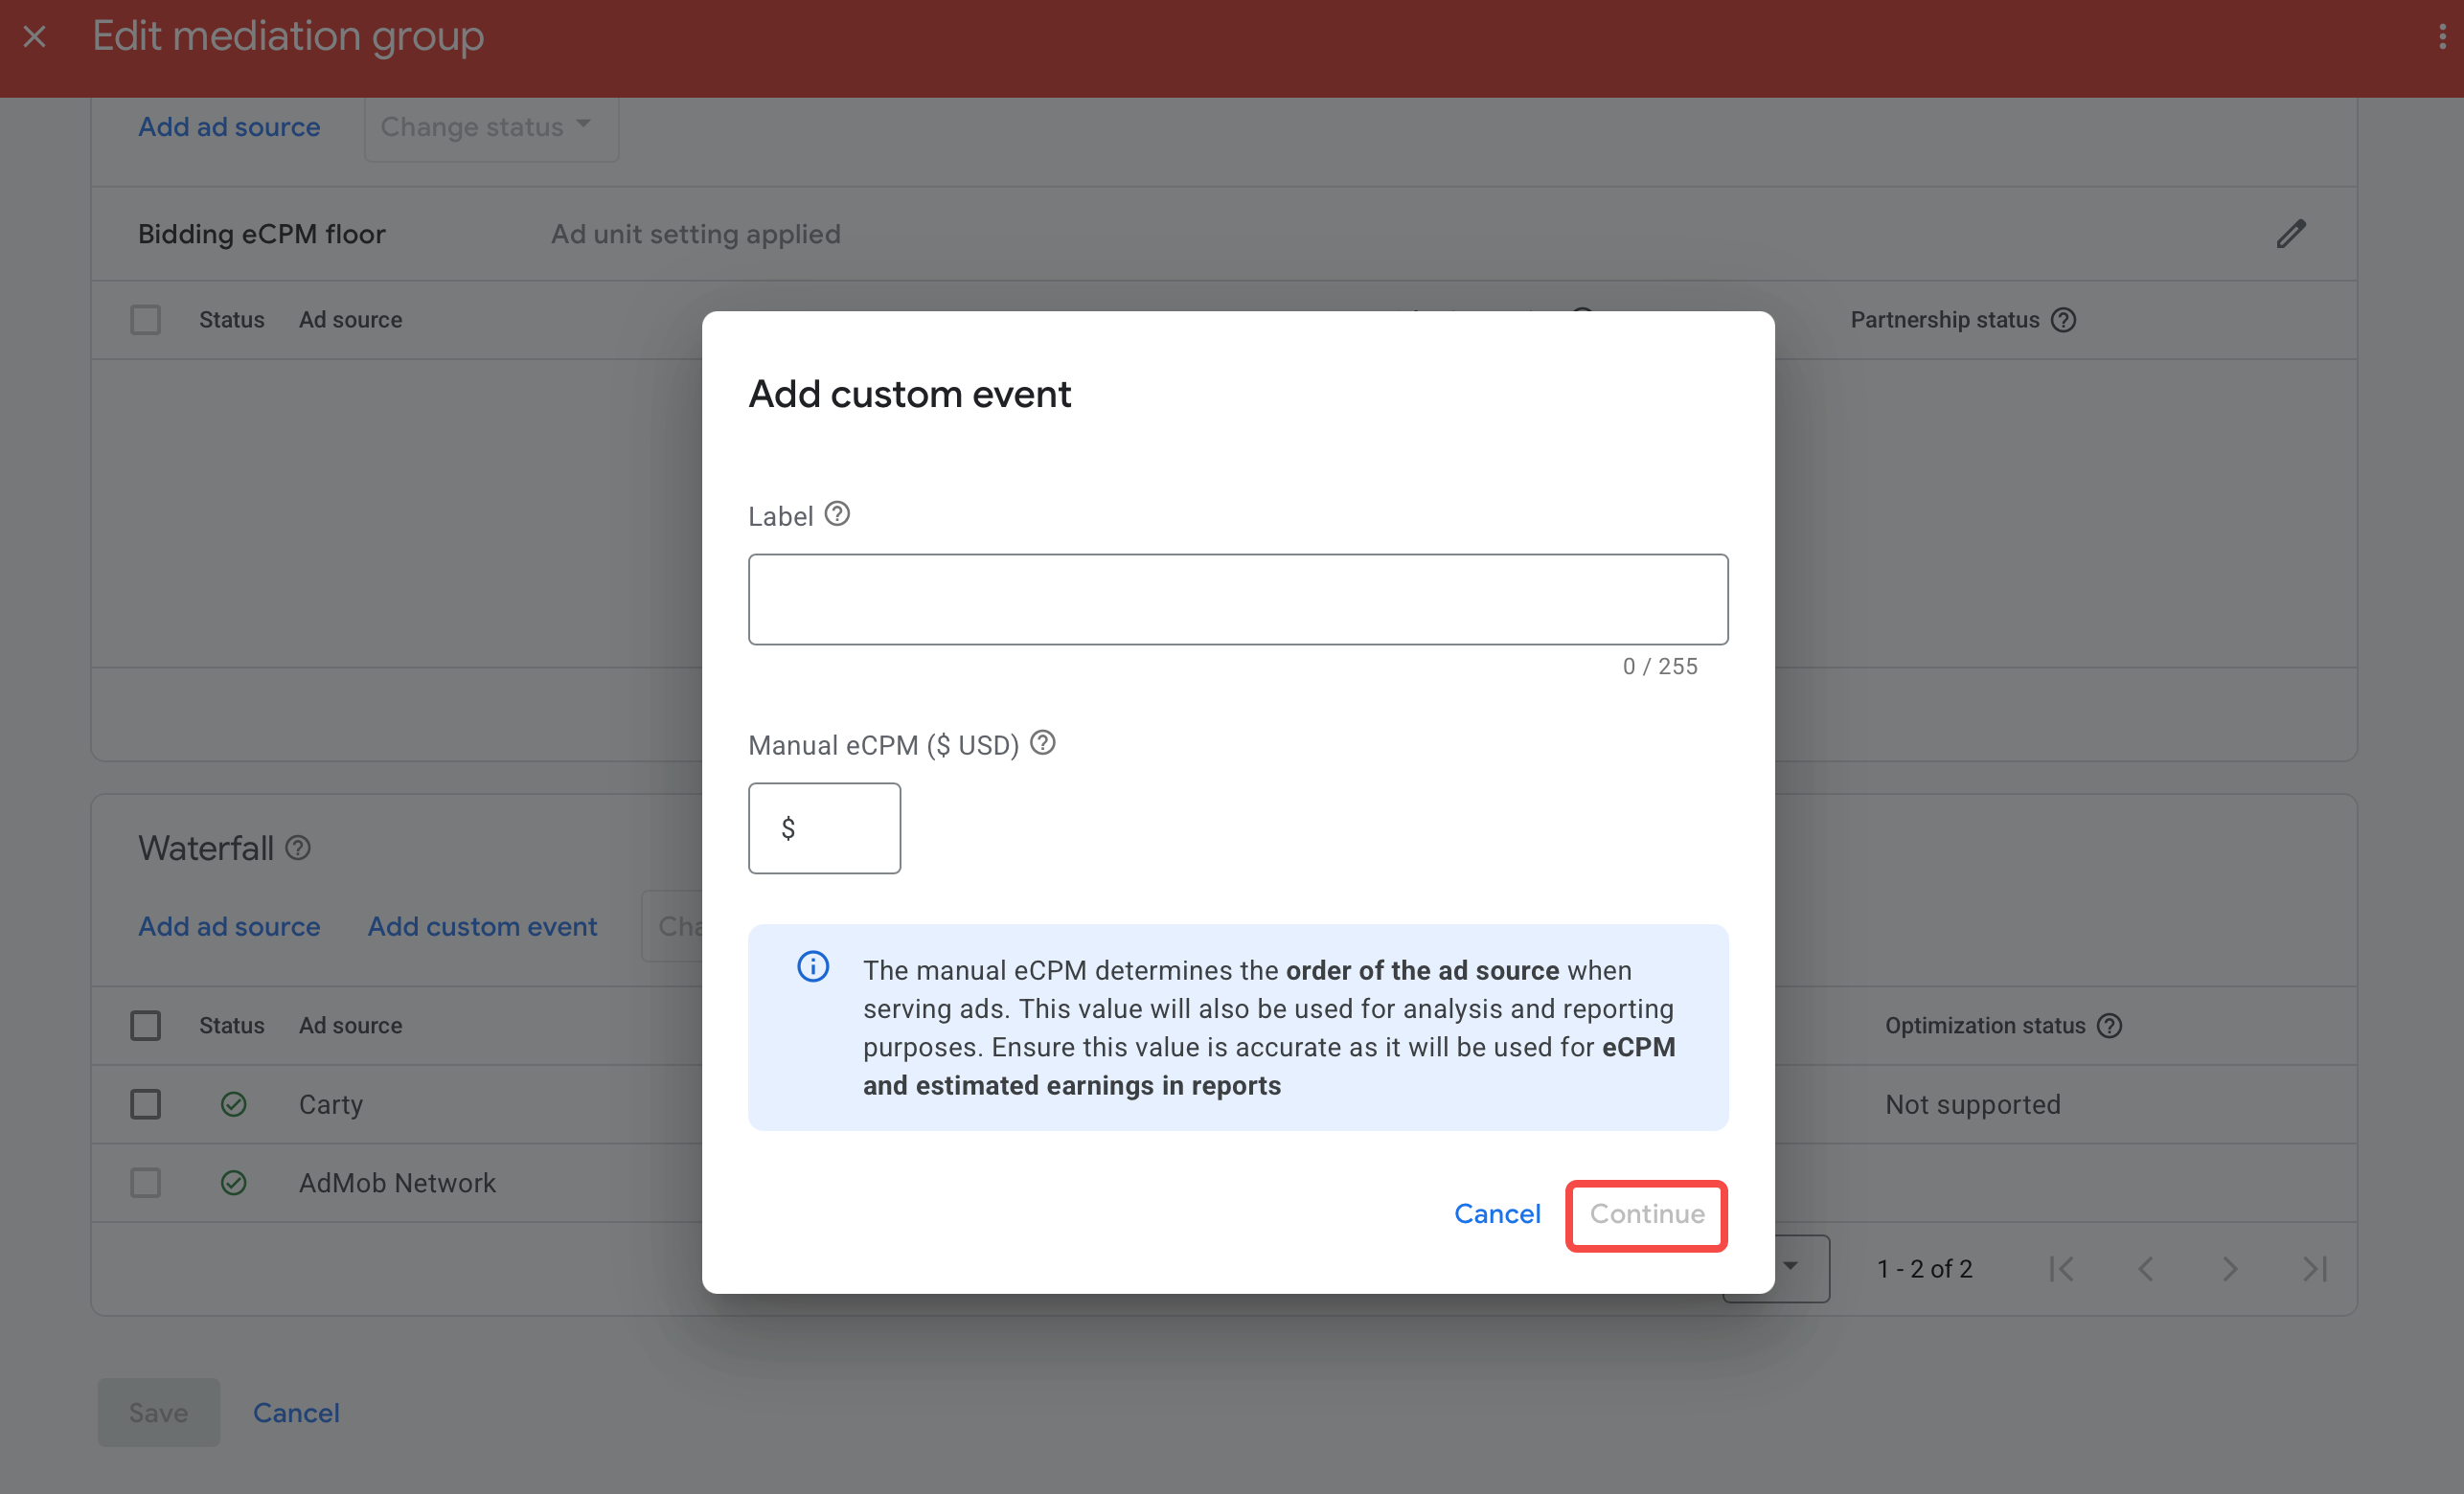Open the Label help tooltip

[836, 513]
